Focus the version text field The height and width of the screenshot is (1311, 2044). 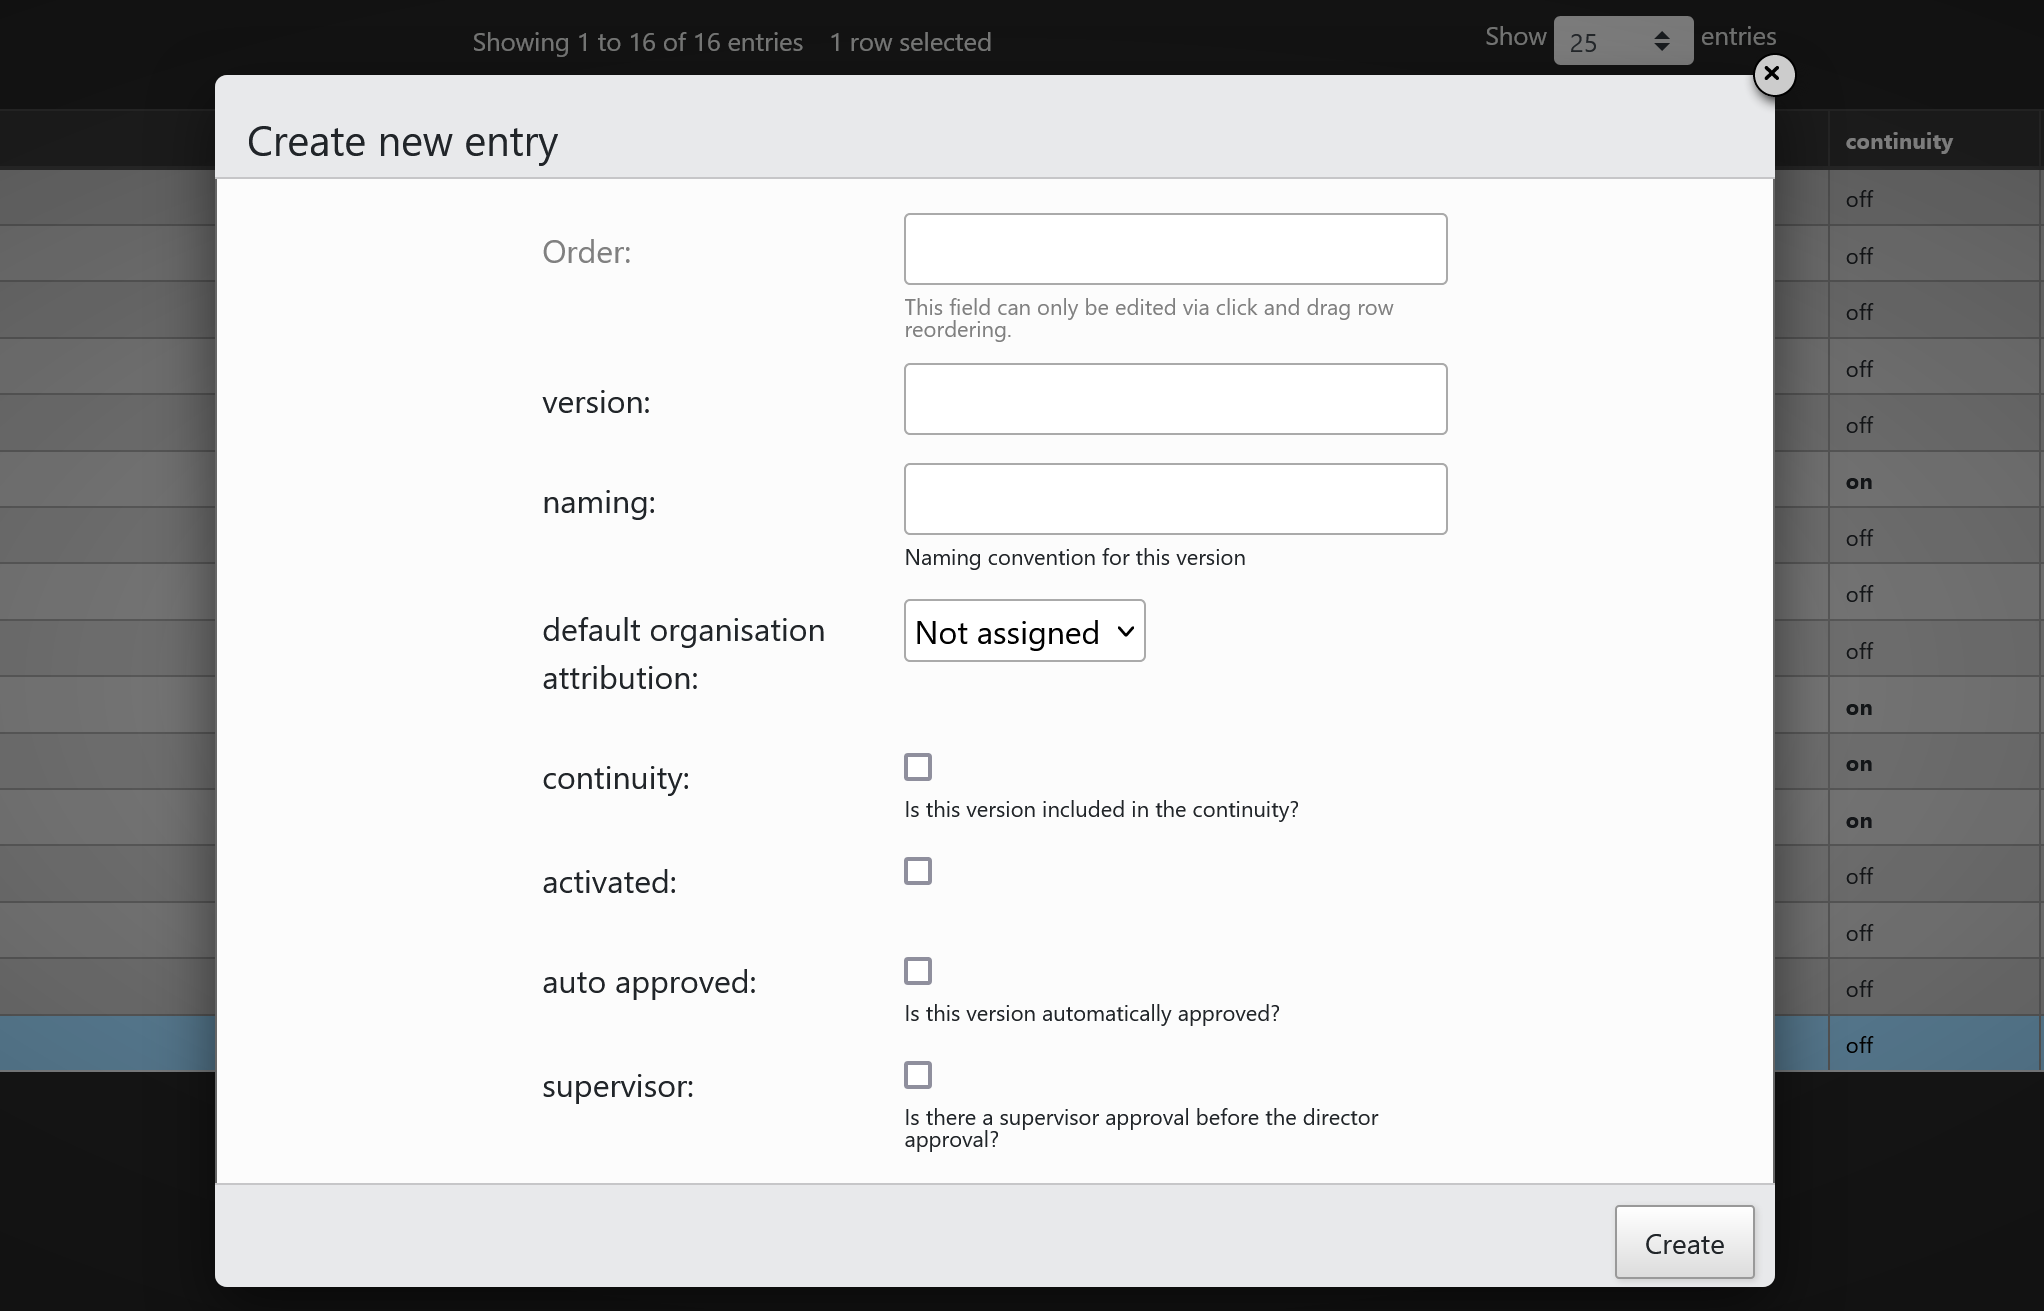pyautogui.click(x=1175, y=399)
